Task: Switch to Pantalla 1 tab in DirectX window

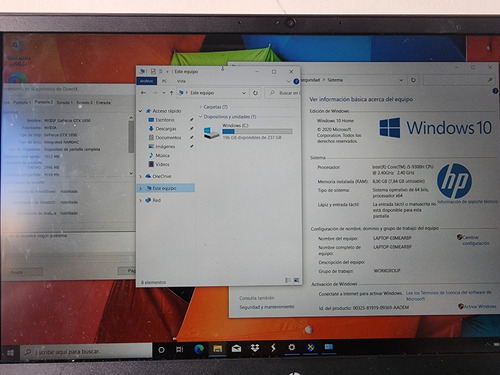Action: pyautogui.click(x=22, y=102)
